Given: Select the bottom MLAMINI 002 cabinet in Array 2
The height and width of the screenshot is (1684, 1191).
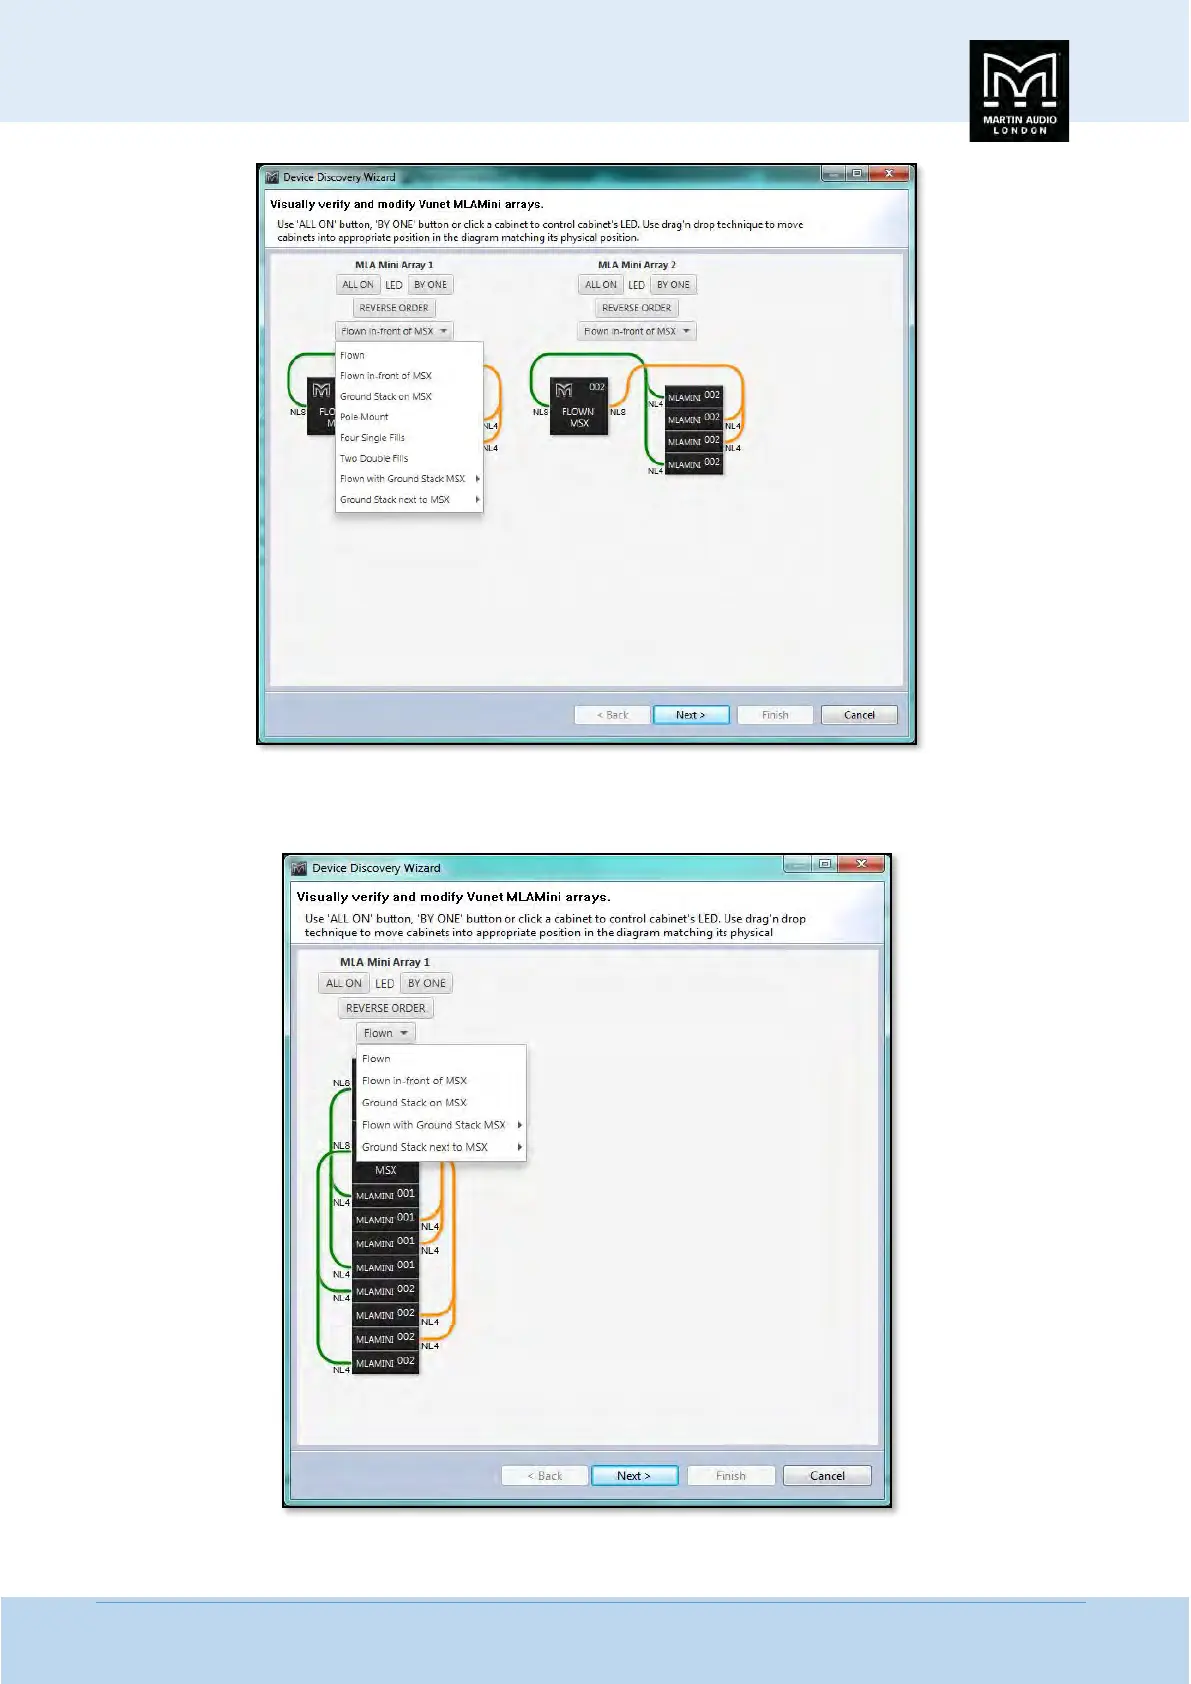Looking at the screenshot, I should click(x=693, y=464).
